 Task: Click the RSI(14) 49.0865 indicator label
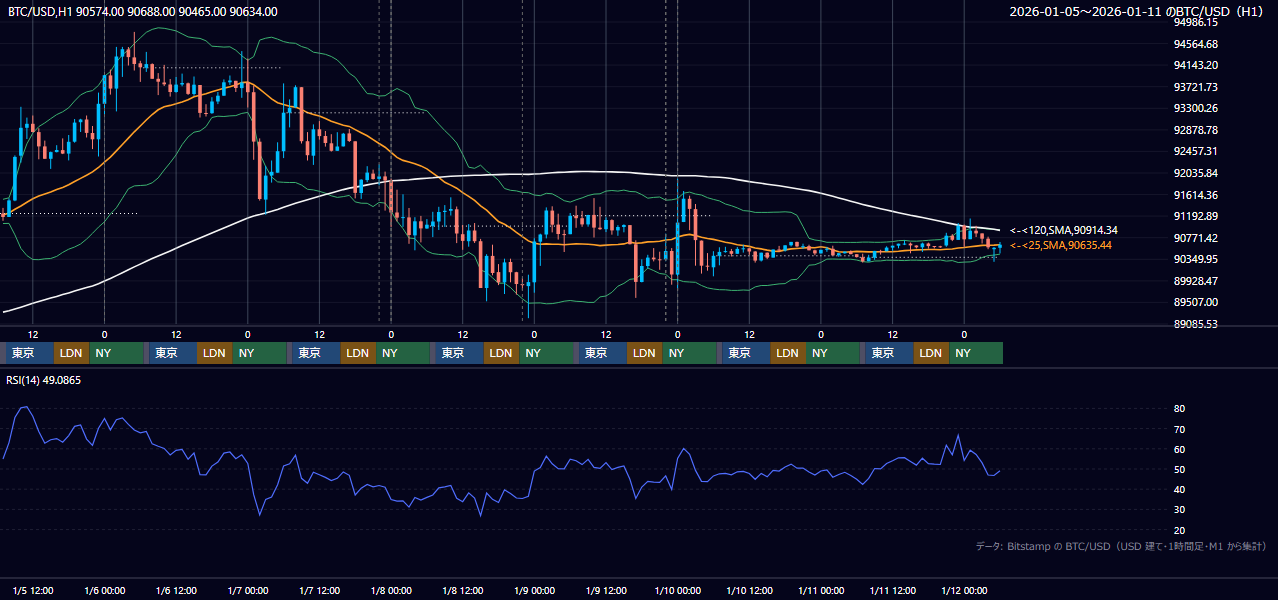pos(44,380)
